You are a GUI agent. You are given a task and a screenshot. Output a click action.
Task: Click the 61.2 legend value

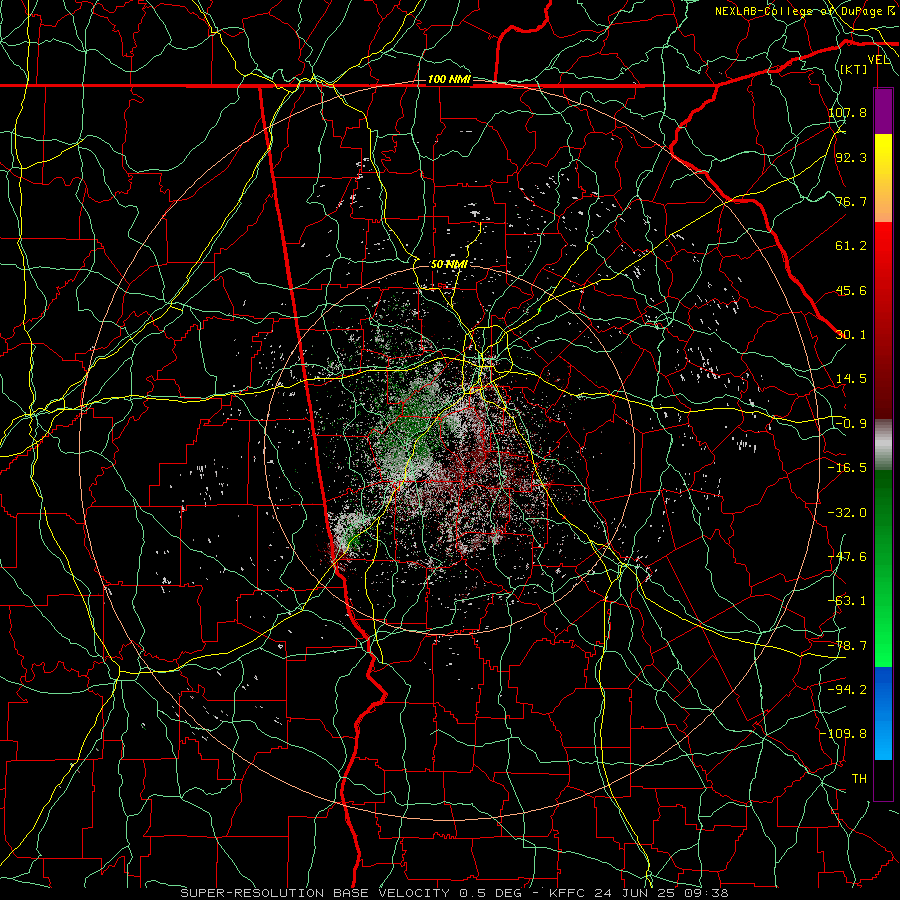[x=851, y=246]
